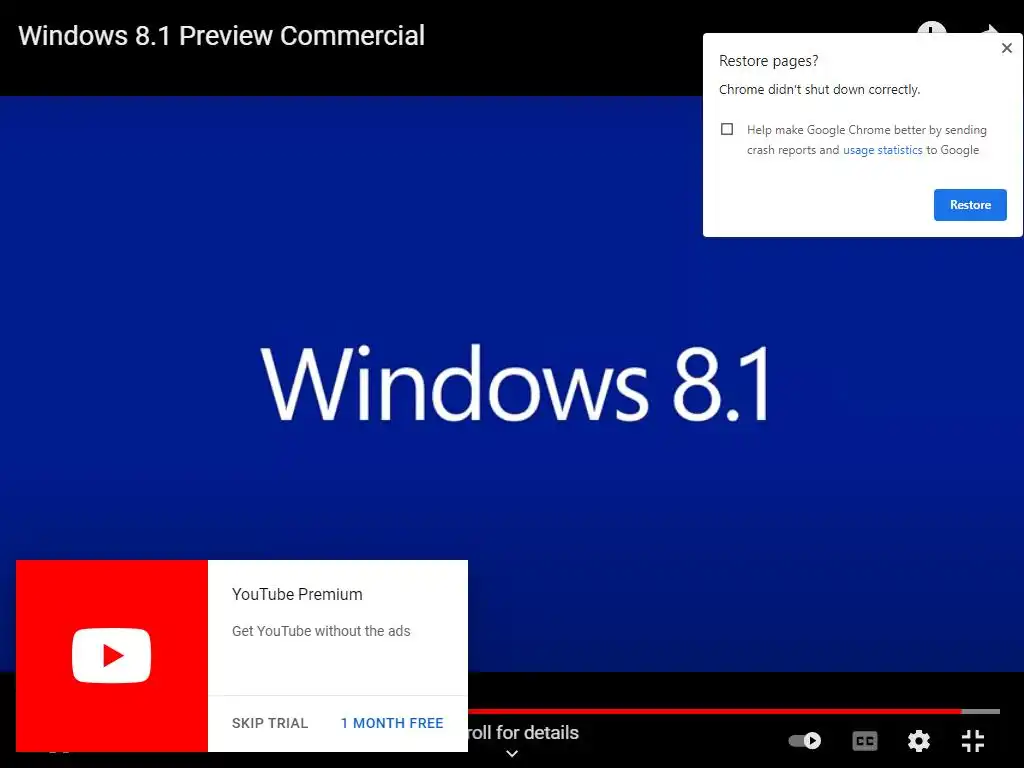Image resolution: width=1024 pixels, height=768 pixels.
Task: Exit full screen mode
Action: coord(972,741)
